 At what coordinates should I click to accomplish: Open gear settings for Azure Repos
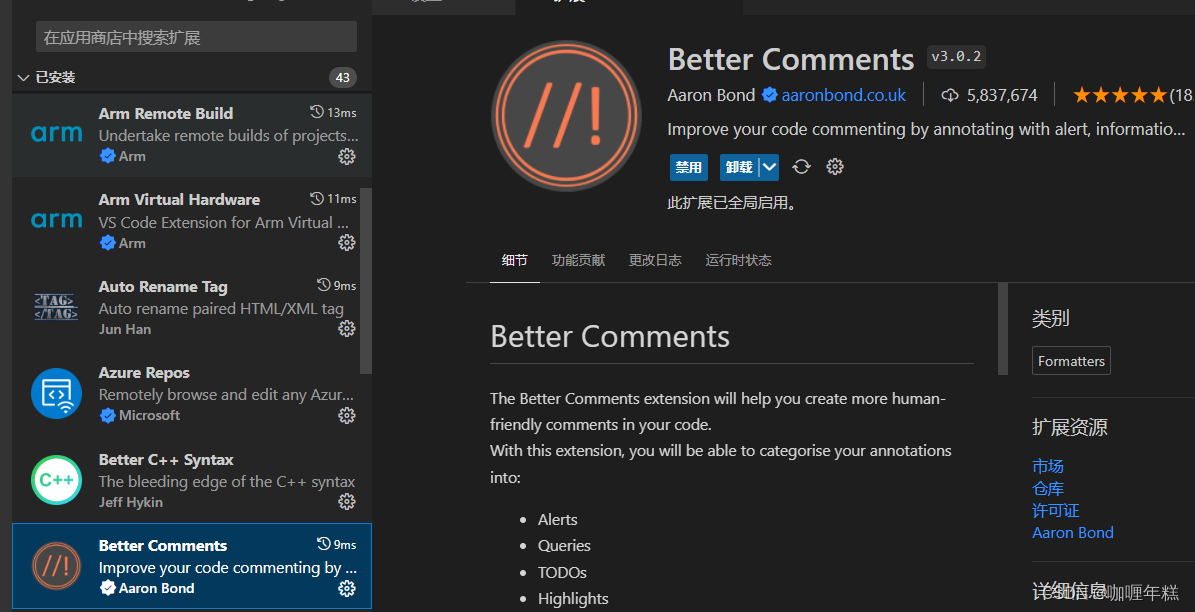click(x=347, y=415)
